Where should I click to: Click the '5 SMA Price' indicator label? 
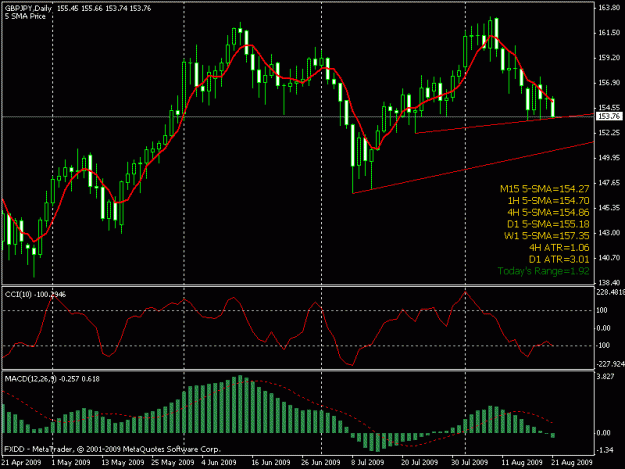[25, 16]
